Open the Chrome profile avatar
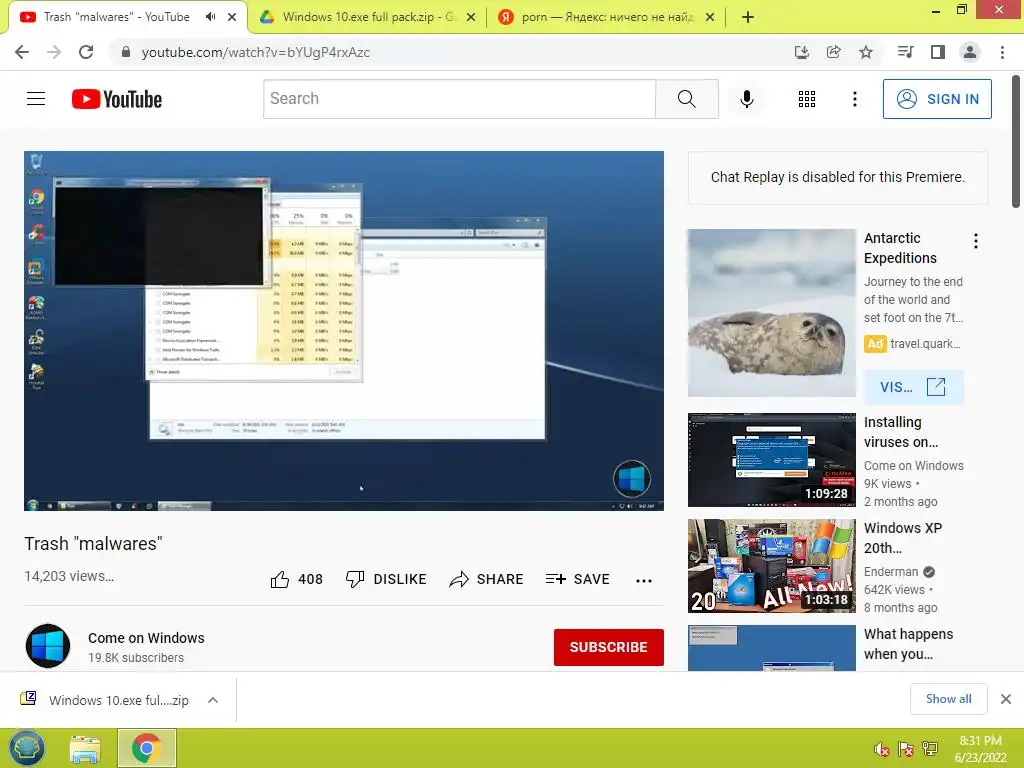 pos(970,52)
